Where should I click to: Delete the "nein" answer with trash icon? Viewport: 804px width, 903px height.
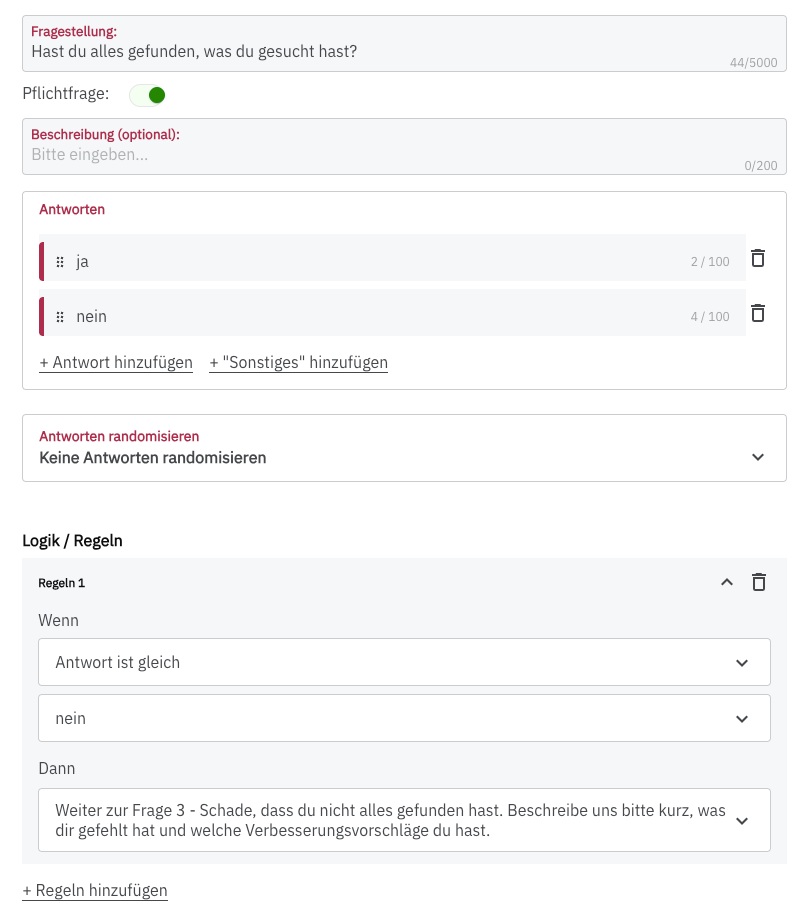coord(758,313)
